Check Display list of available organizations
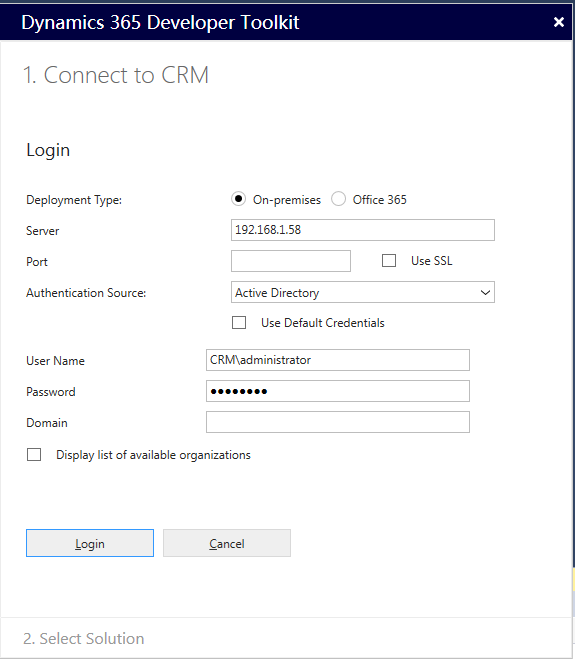Screen dimensions: 575x659 click(34, 454)
